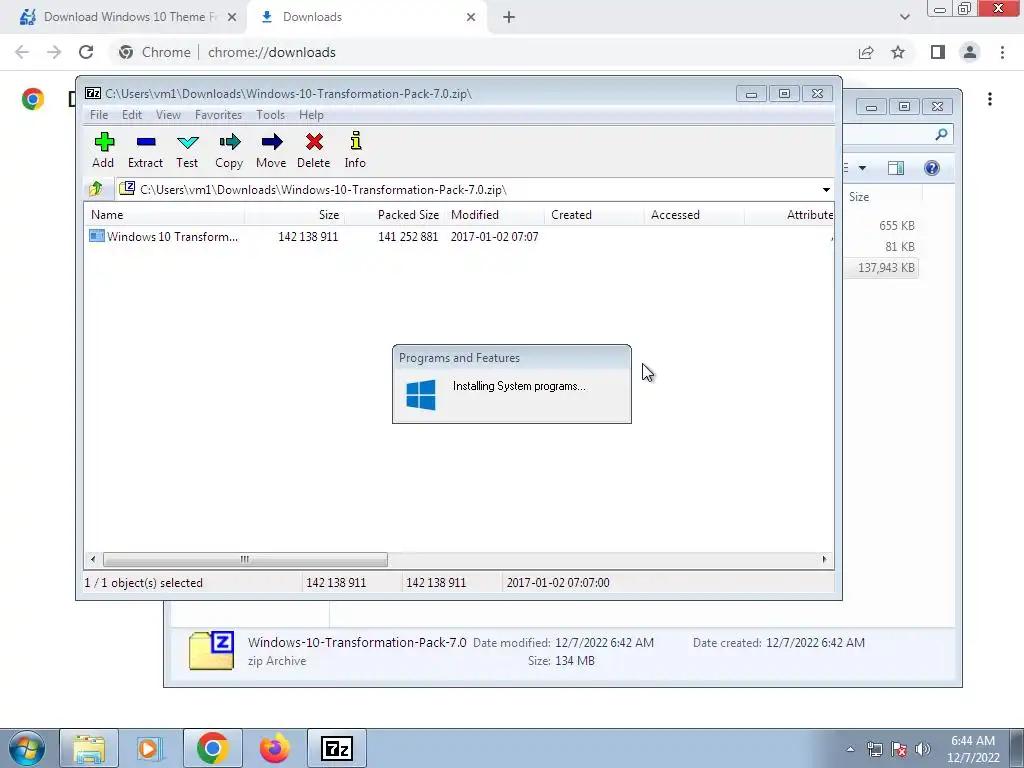The width and height of the screenshot is (1024, 768).
Task: Show hidden system tray icons
Action: click(x=850, y=749)
